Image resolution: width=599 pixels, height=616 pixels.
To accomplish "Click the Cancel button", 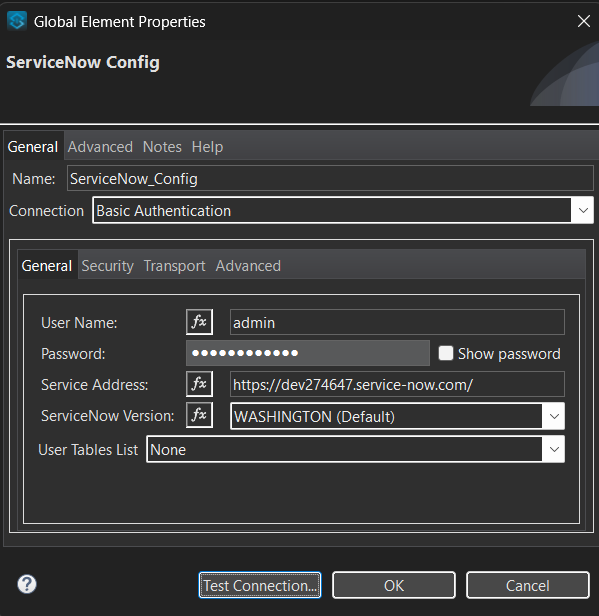I will (528, 585).
